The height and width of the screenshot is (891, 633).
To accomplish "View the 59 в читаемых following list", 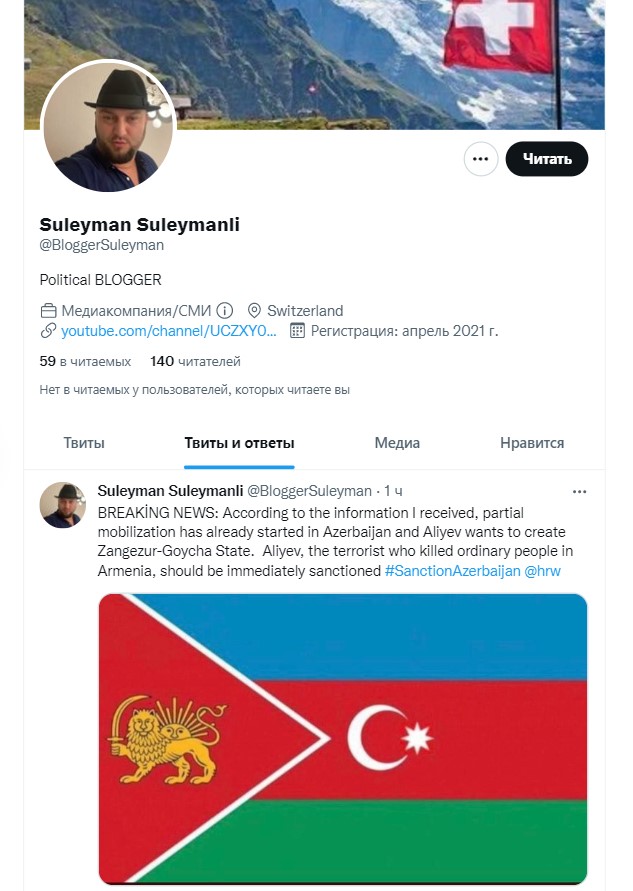I will coord(85,361).
